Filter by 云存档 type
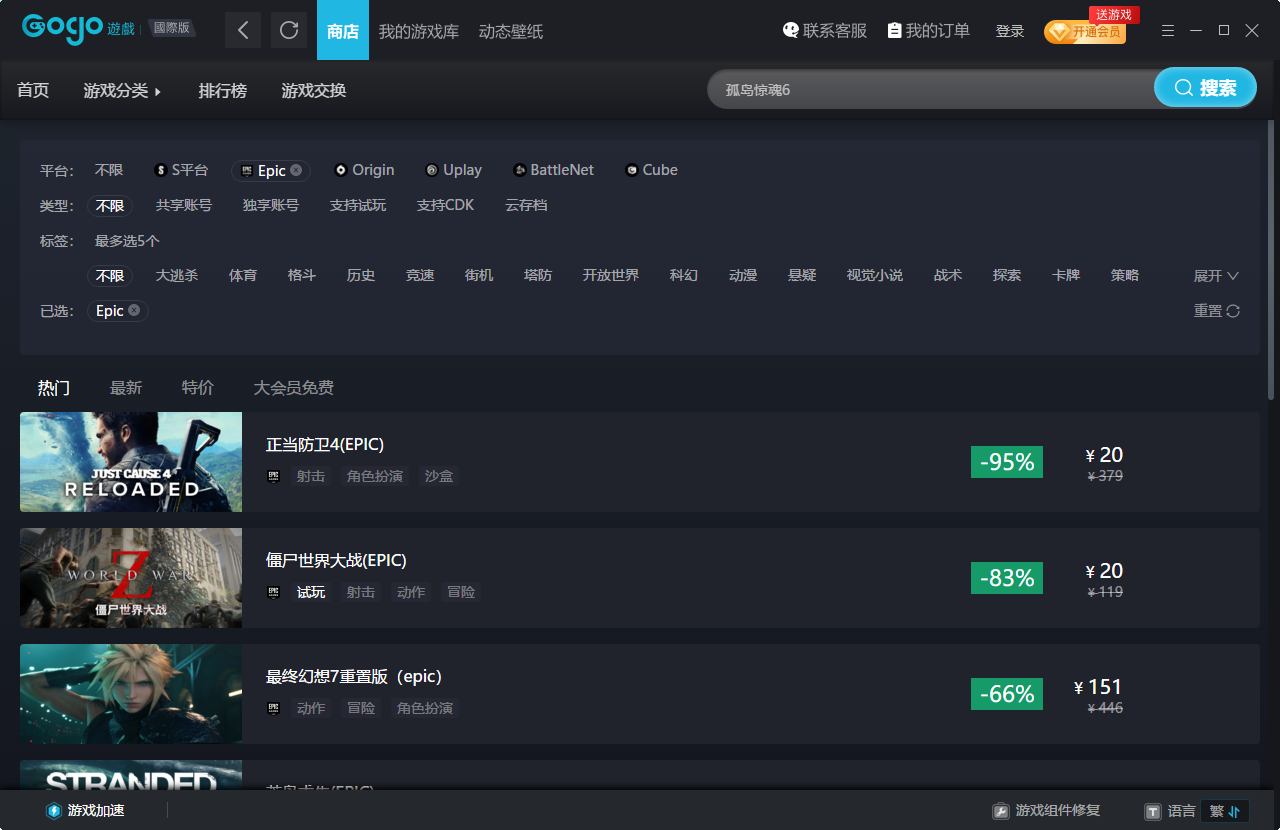1280x830 pixels. tap(526, 205)
